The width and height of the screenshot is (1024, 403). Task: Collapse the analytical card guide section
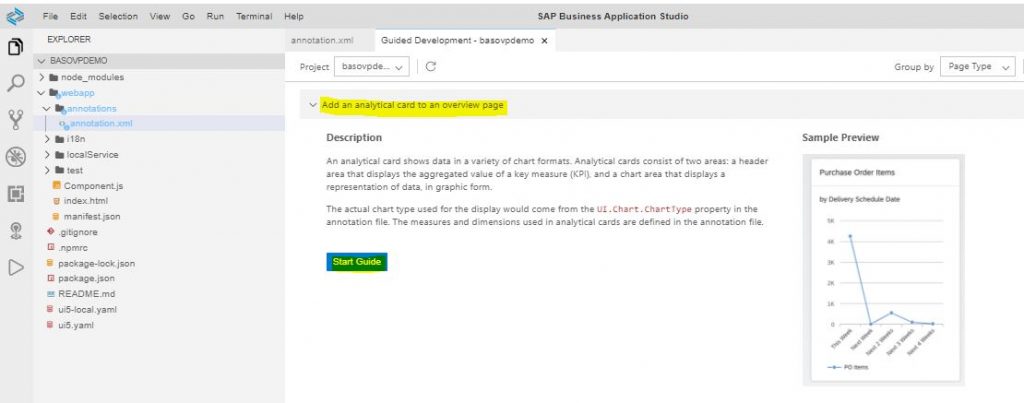(313, 105)
